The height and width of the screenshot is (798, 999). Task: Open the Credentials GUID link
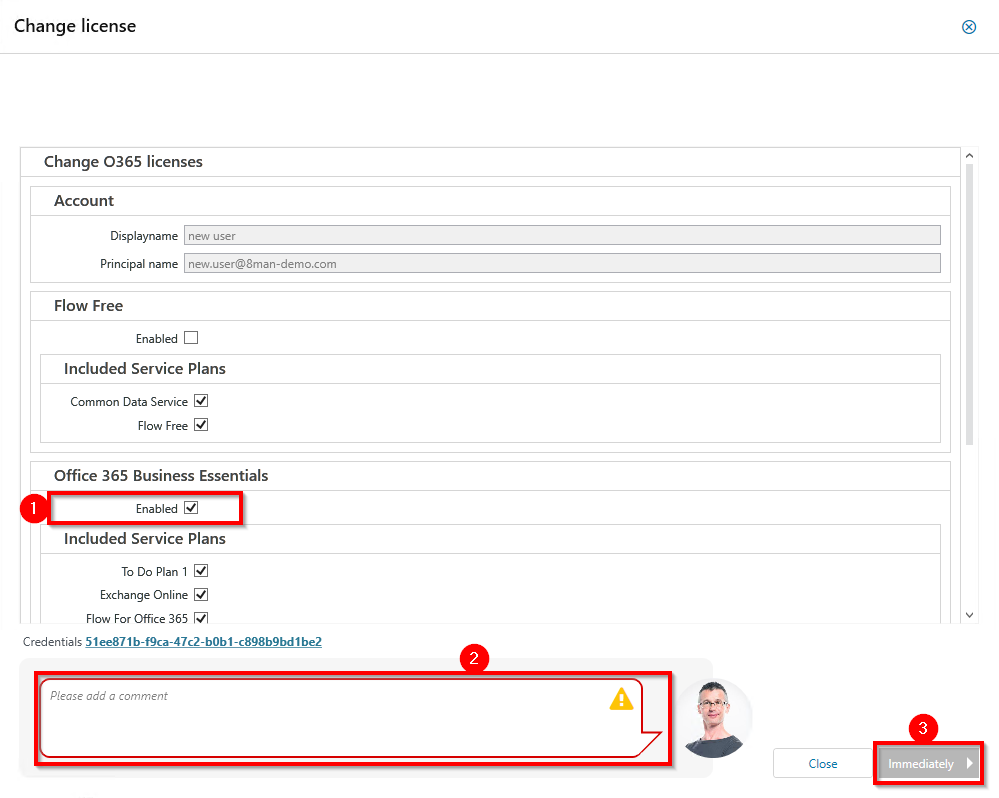click(204, 641)
